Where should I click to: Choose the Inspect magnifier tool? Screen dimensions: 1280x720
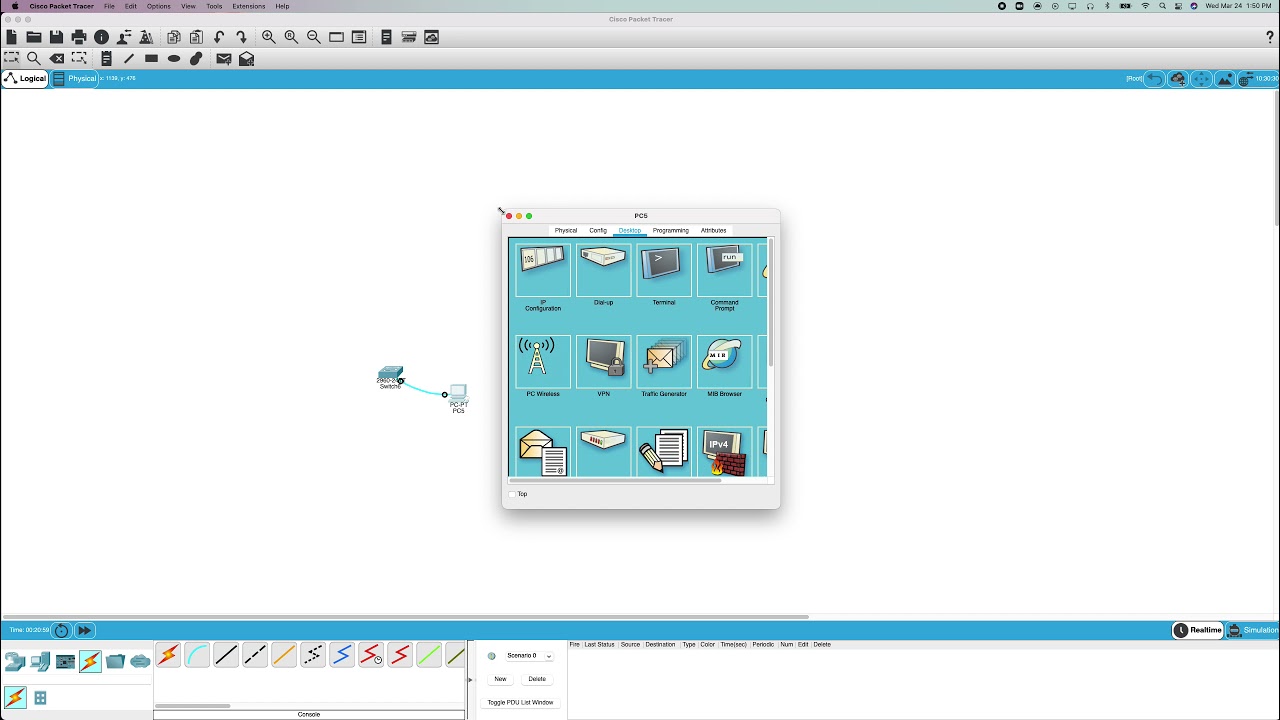34,59
